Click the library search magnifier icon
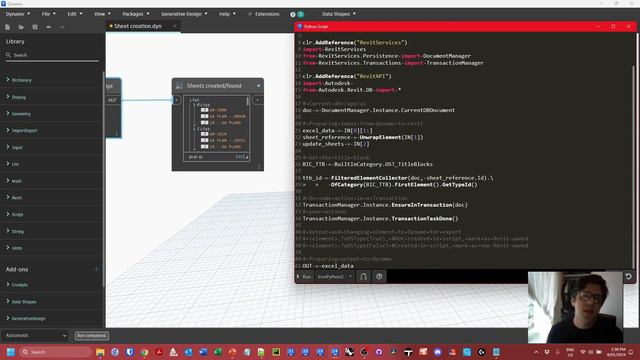 click(x=8, y=55)
